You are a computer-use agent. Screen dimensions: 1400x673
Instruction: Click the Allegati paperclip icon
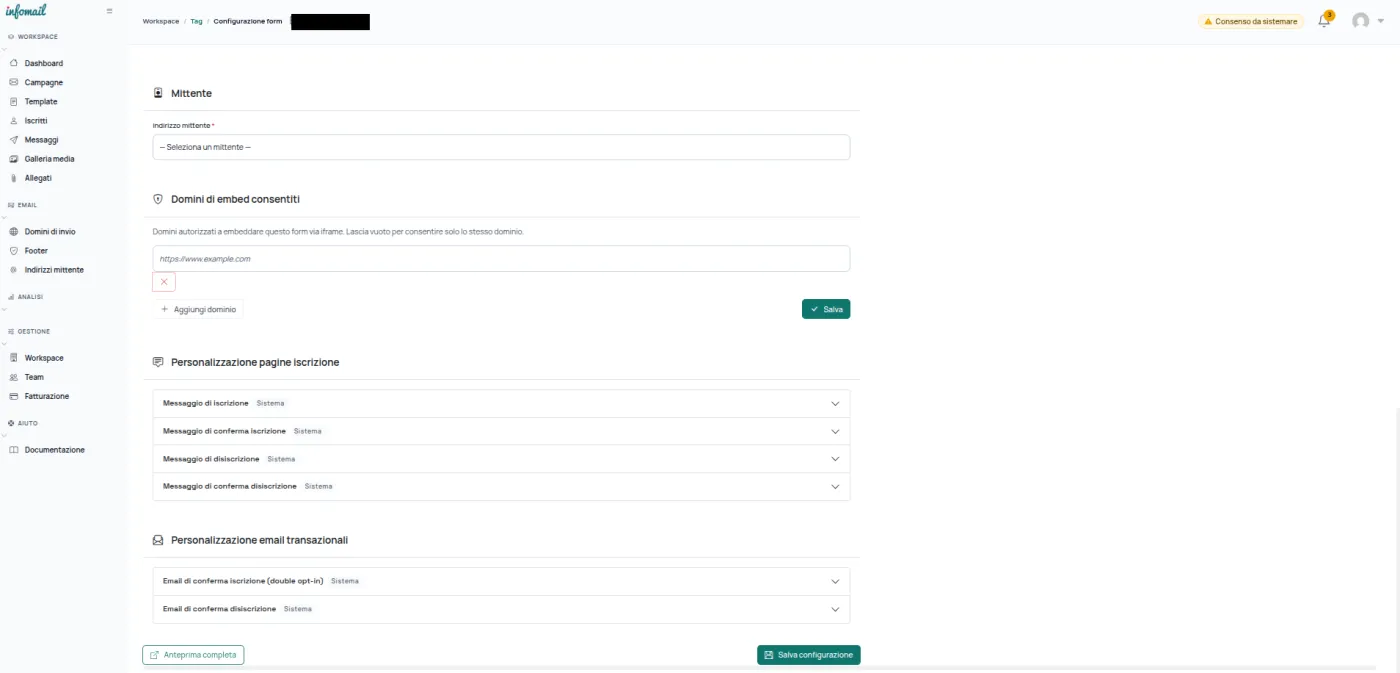(x=14, y=178)
